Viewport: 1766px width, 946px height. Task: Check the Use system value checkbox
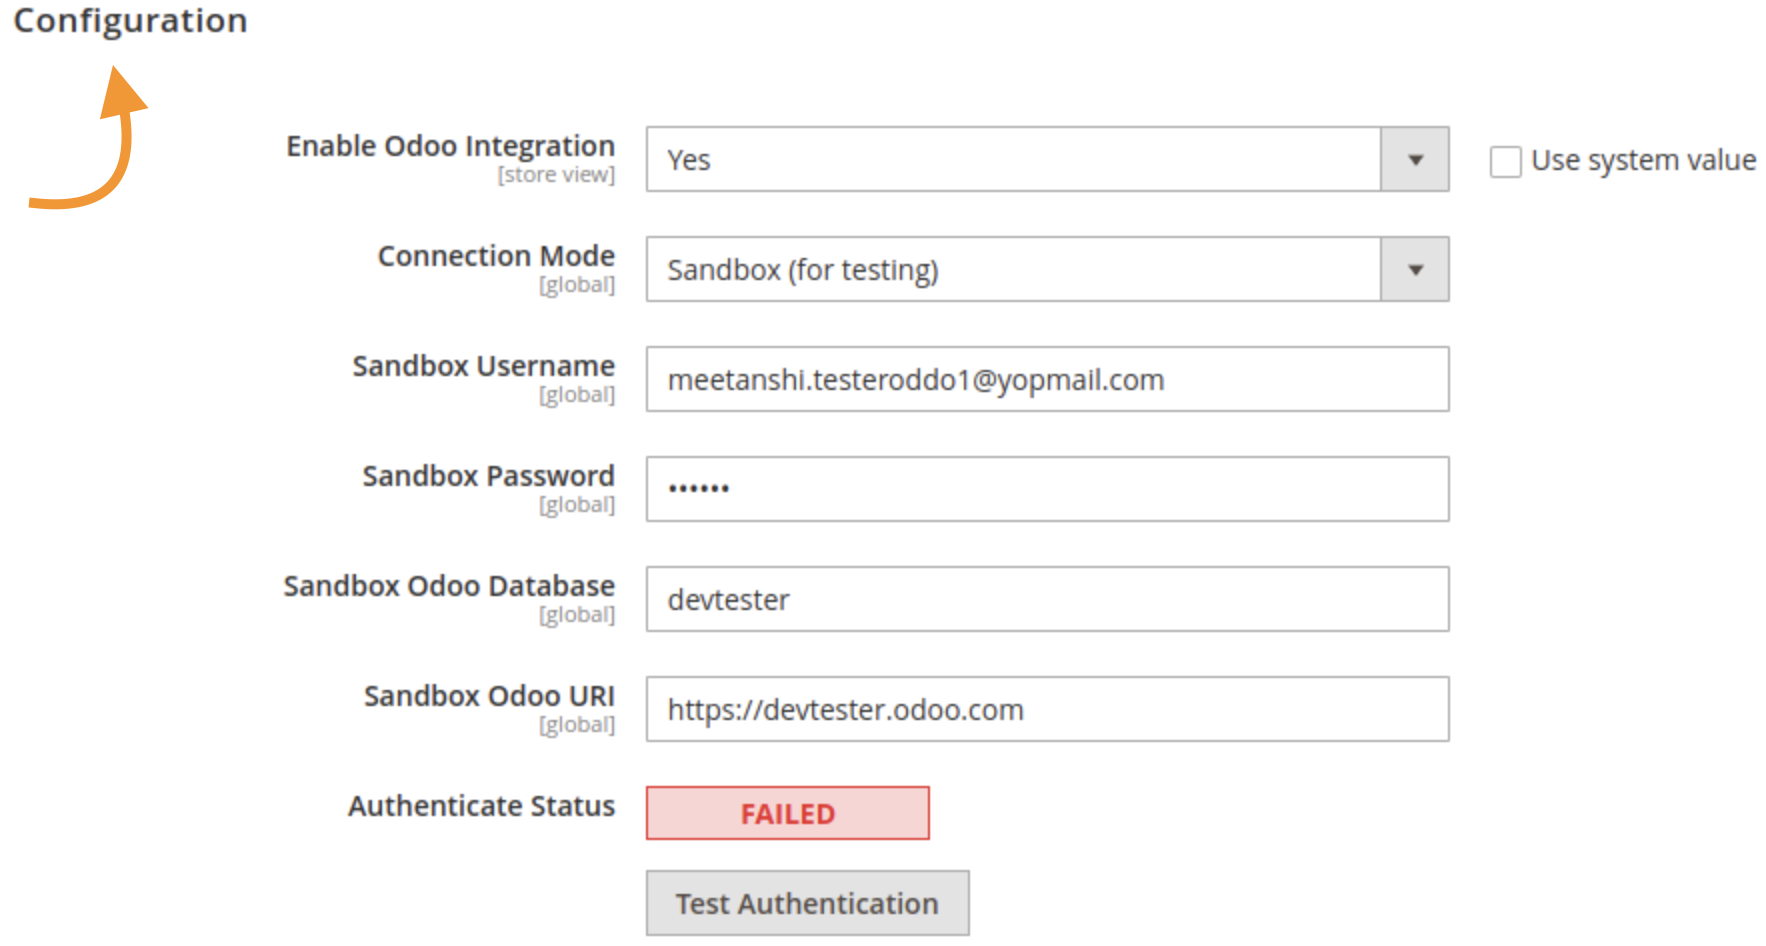coord(1505,161)
